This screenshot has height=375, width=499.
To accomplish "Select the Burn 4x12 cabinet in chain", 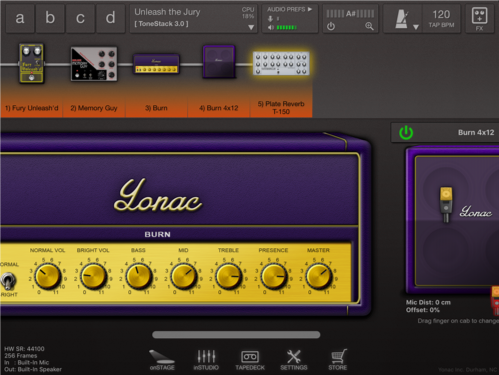I will 219,62.
